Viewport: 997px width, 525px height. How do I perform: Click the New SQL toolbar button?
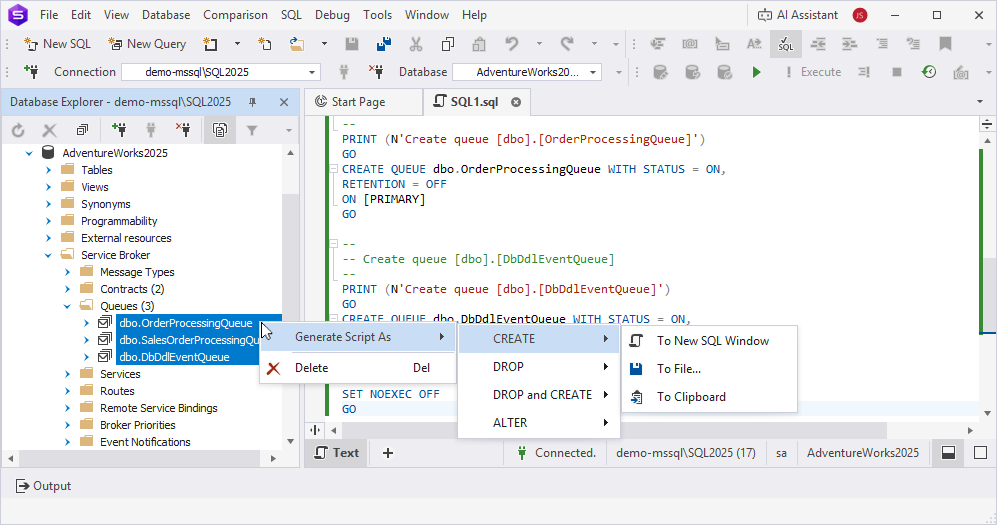(x=57, y=44)
